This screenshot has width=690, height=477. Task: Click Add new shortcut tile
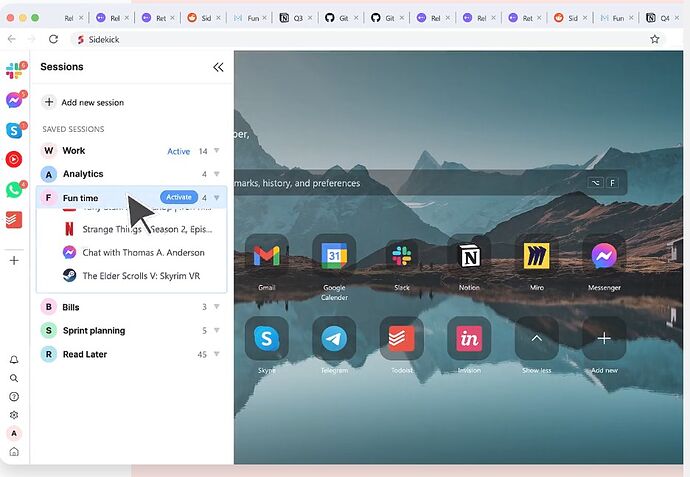tap(604, 338)
